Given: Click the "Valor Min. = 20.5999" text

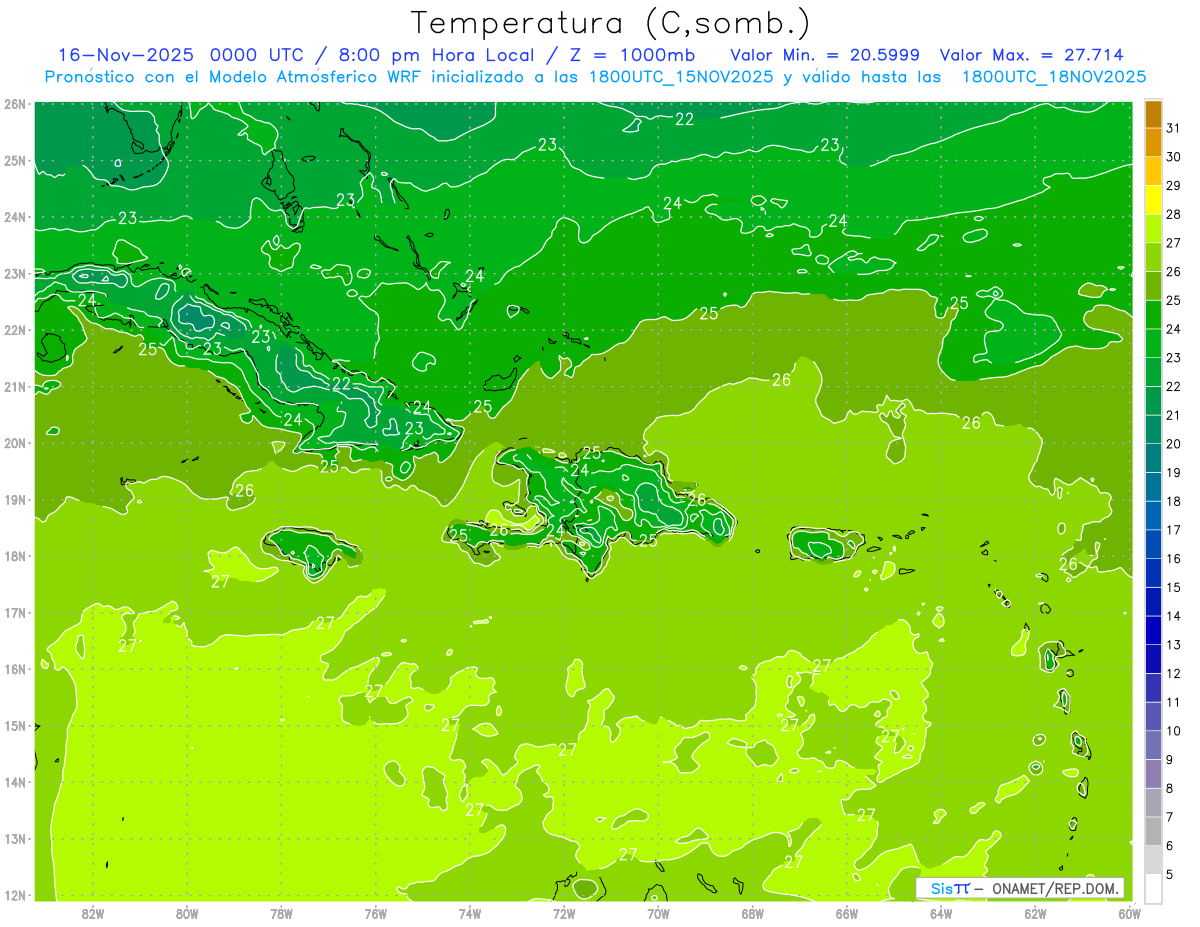Looking at the screenshot, I should pyautogui.click(x=825, y=55).
